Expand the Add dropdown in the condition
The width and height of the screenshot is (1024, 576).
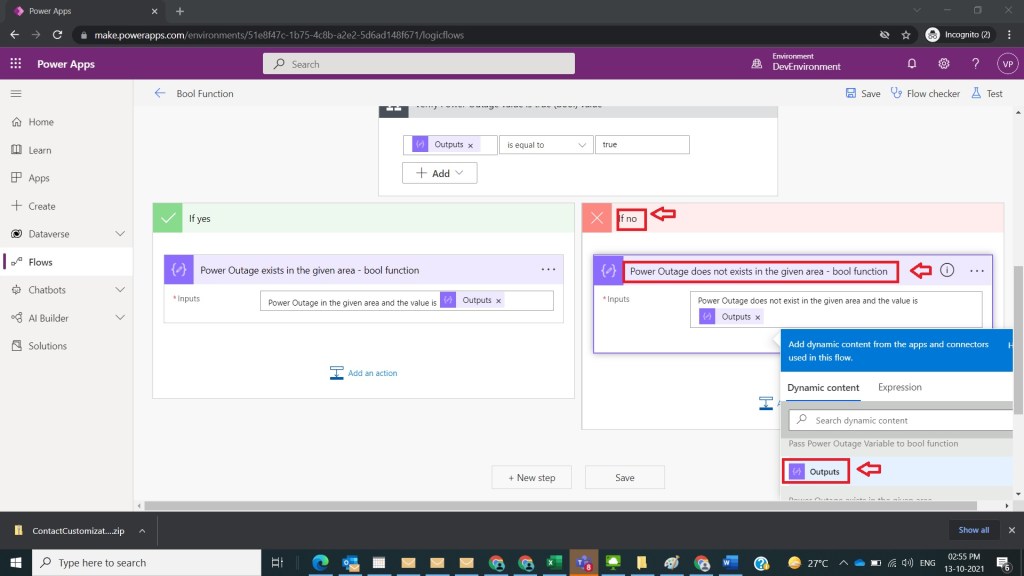click(440, 173)
